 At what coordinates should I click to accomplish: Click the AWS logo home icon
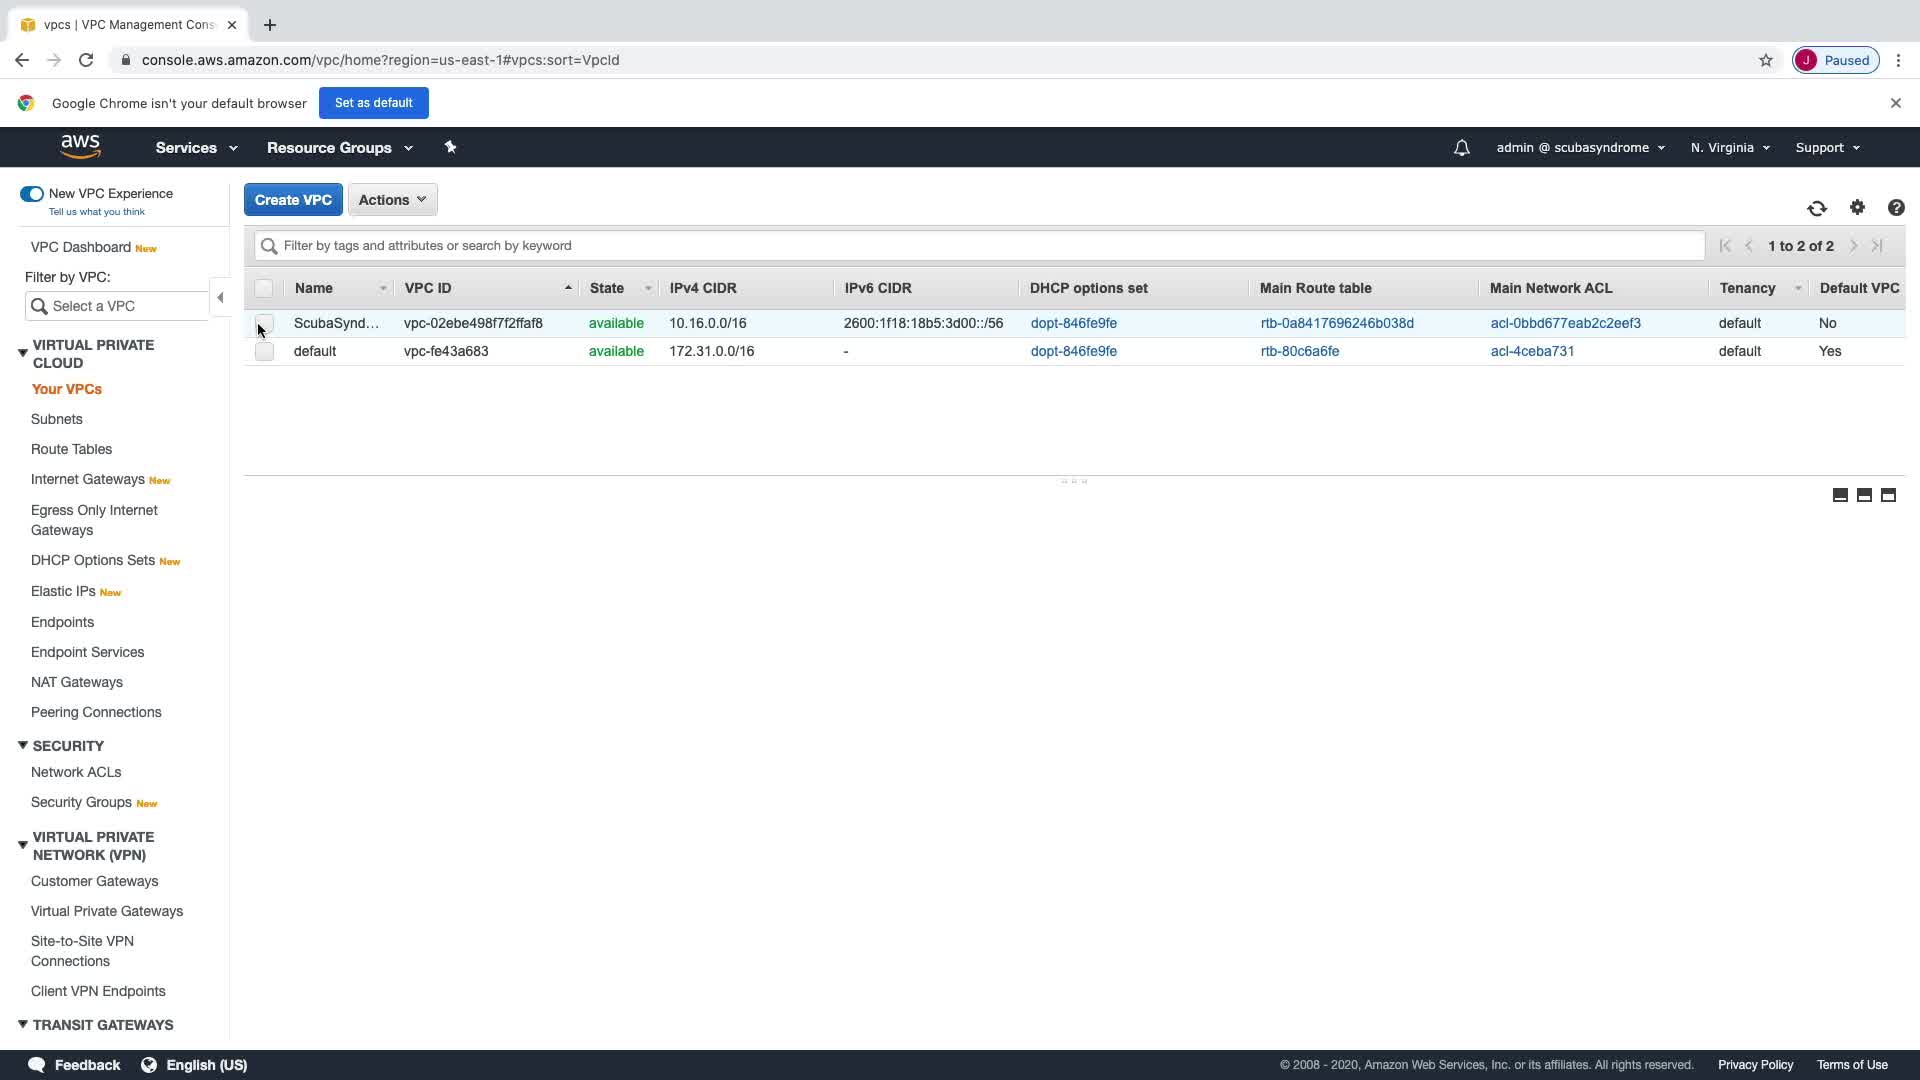[x=80, y=147]
